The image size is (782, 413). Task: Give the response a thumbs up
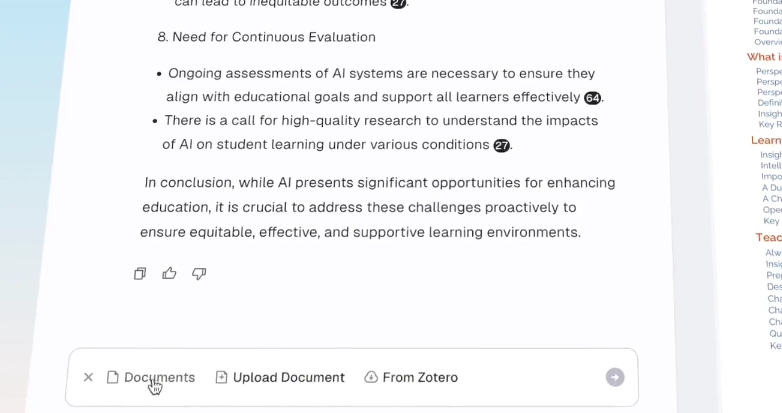point(170,273)
